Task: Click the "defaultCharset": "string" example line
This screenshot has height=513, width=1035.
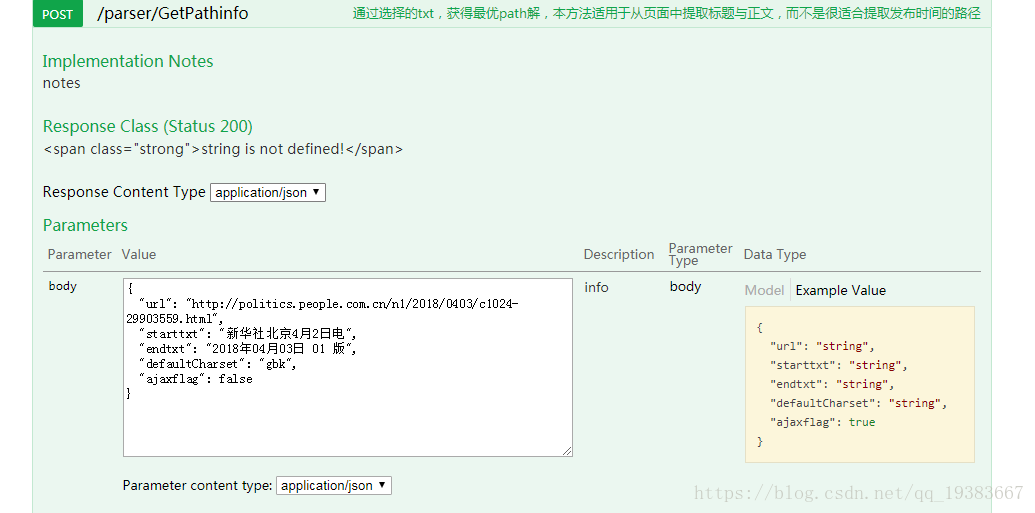Action: pyautogui.click(x=859, y=403)
